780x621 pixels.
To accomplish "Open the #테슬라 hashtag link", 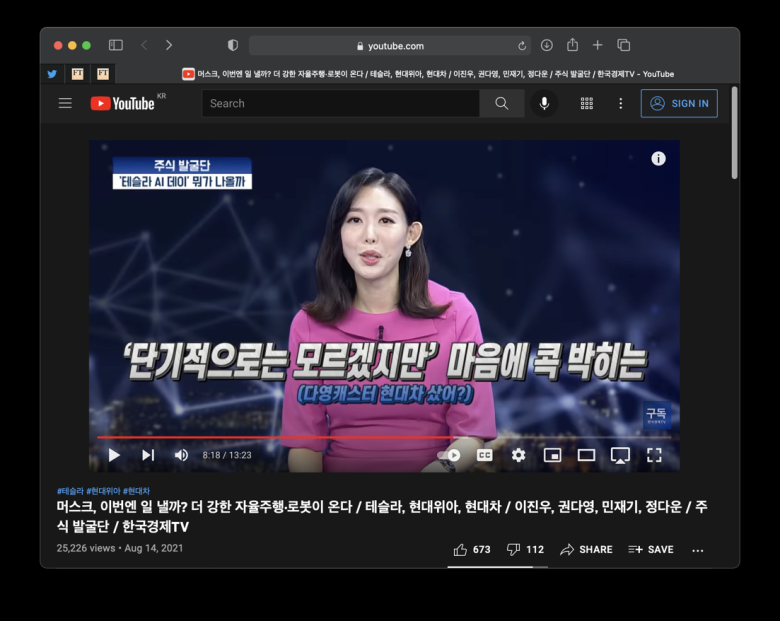I will (x=70, y=491).
